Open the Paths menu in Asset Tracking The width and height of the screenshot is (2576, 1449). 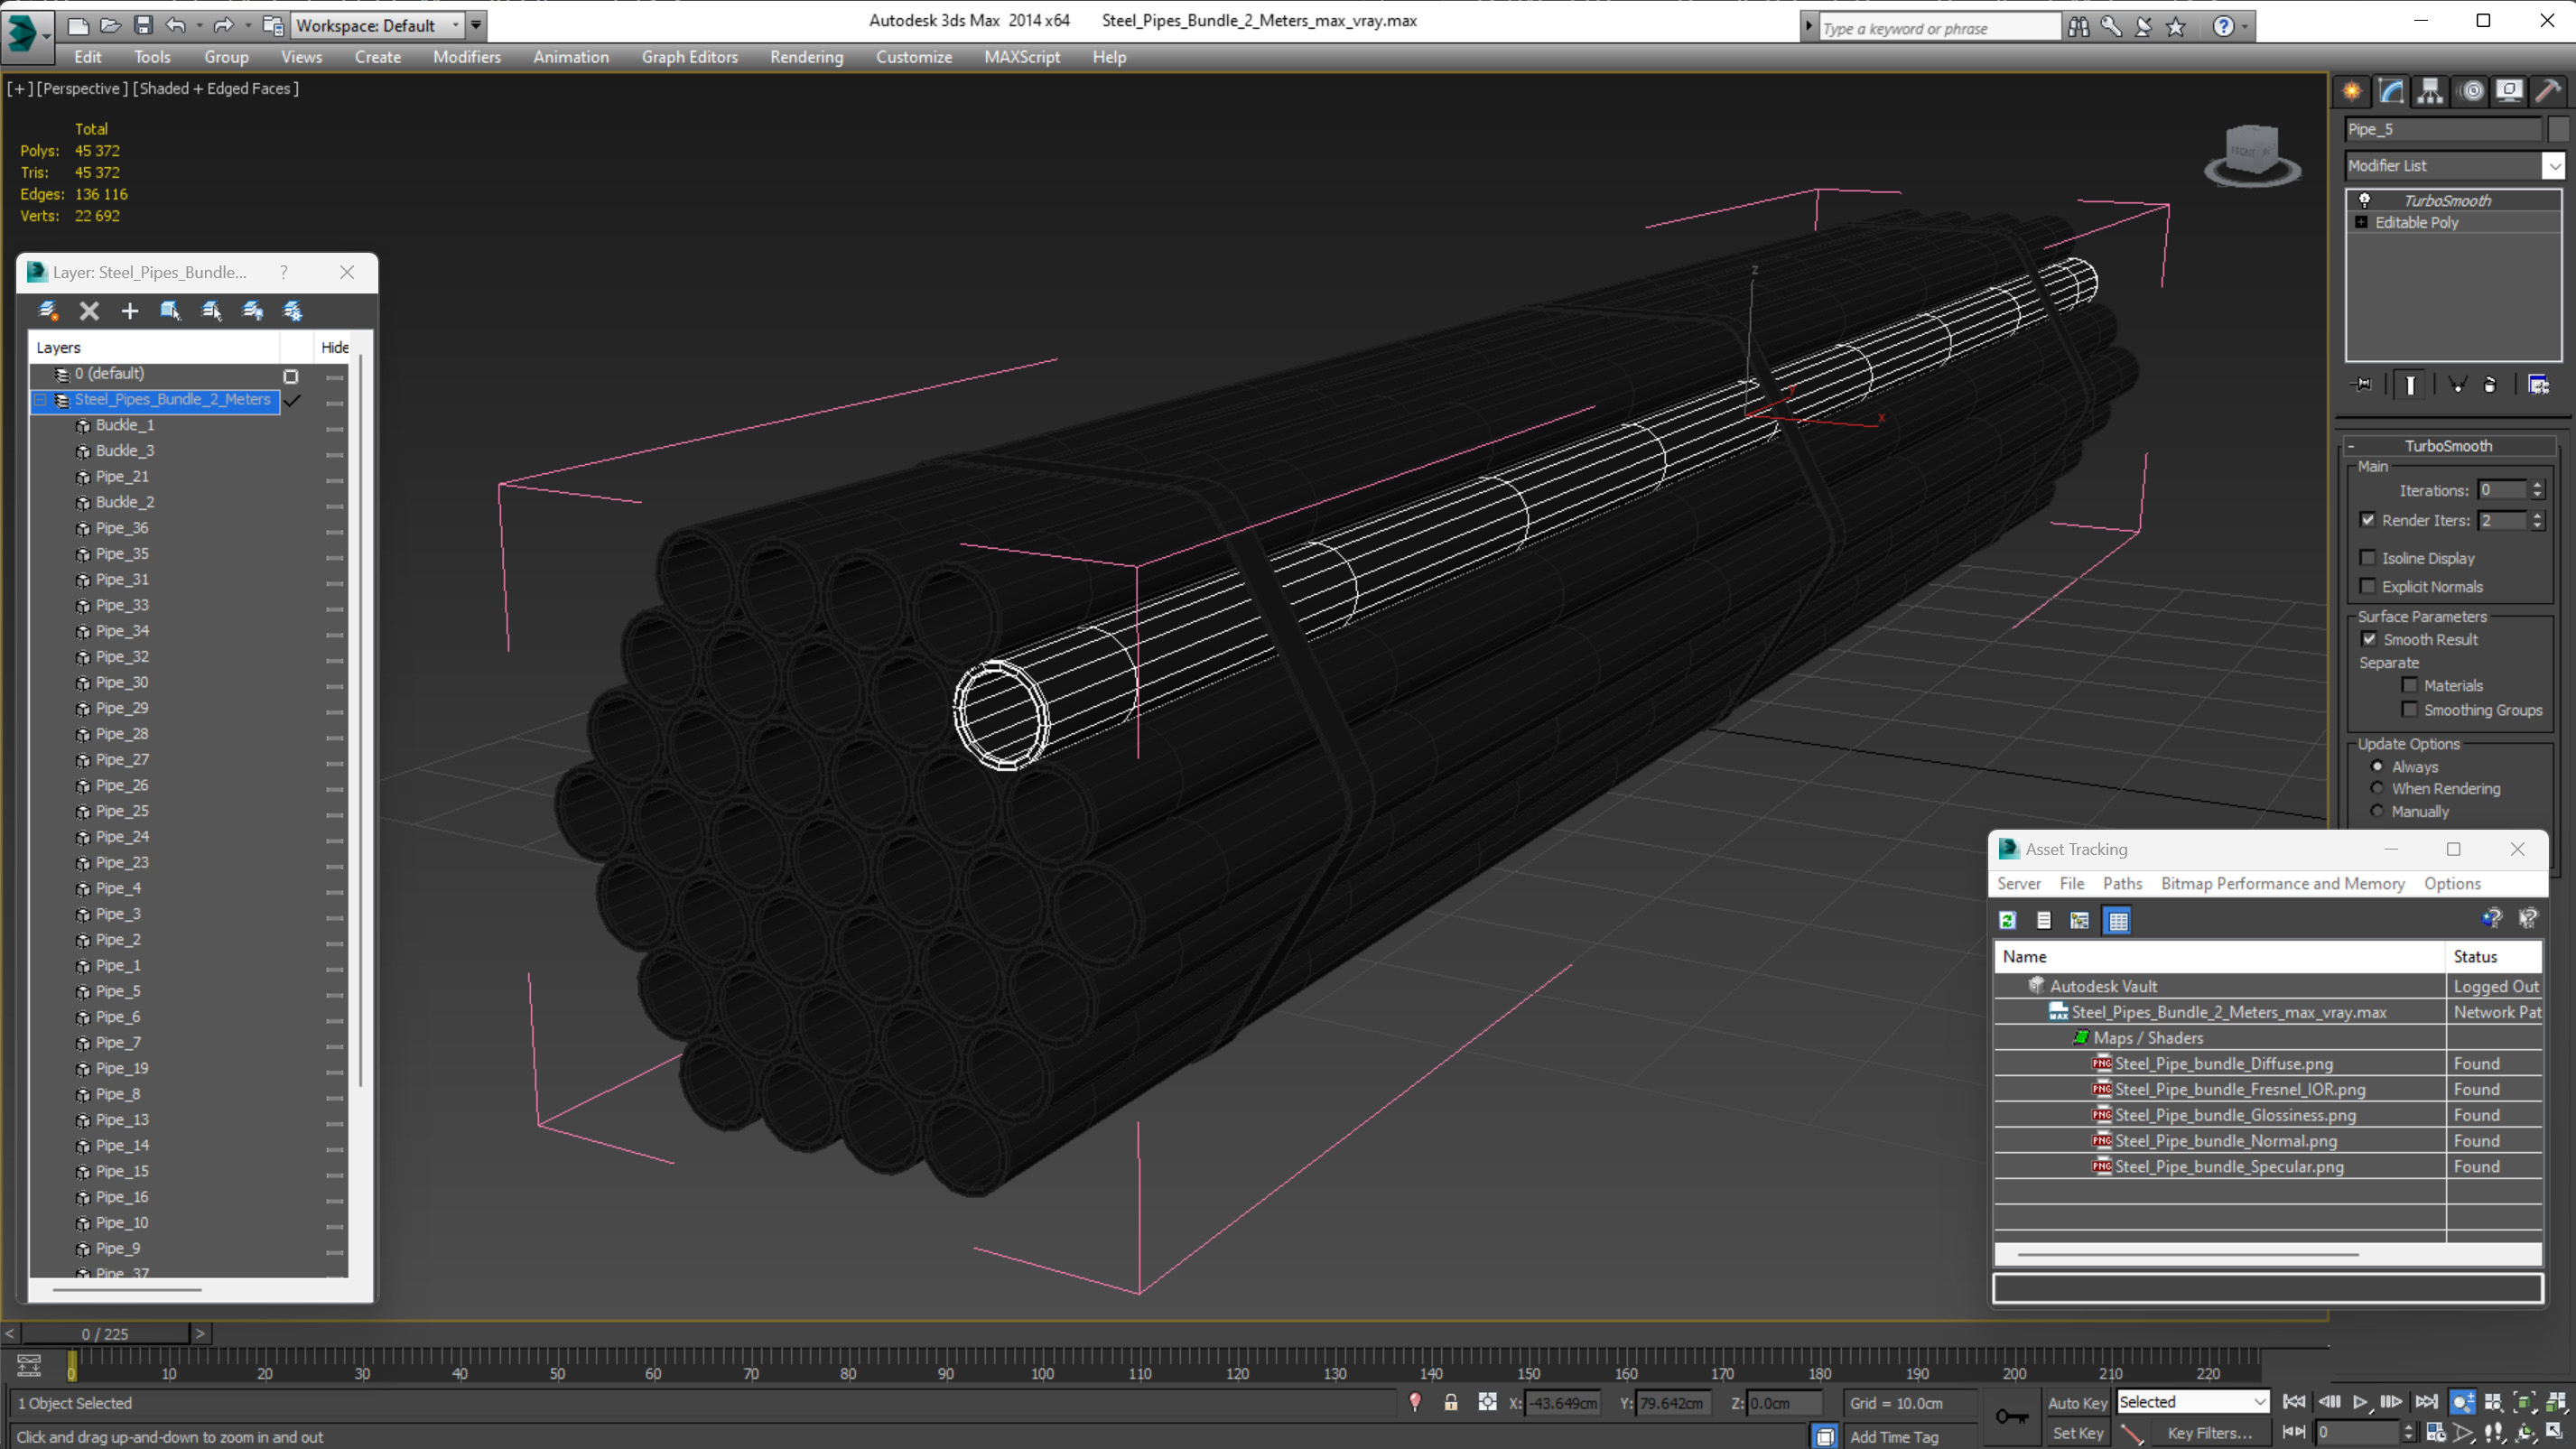click(2121, 883)
